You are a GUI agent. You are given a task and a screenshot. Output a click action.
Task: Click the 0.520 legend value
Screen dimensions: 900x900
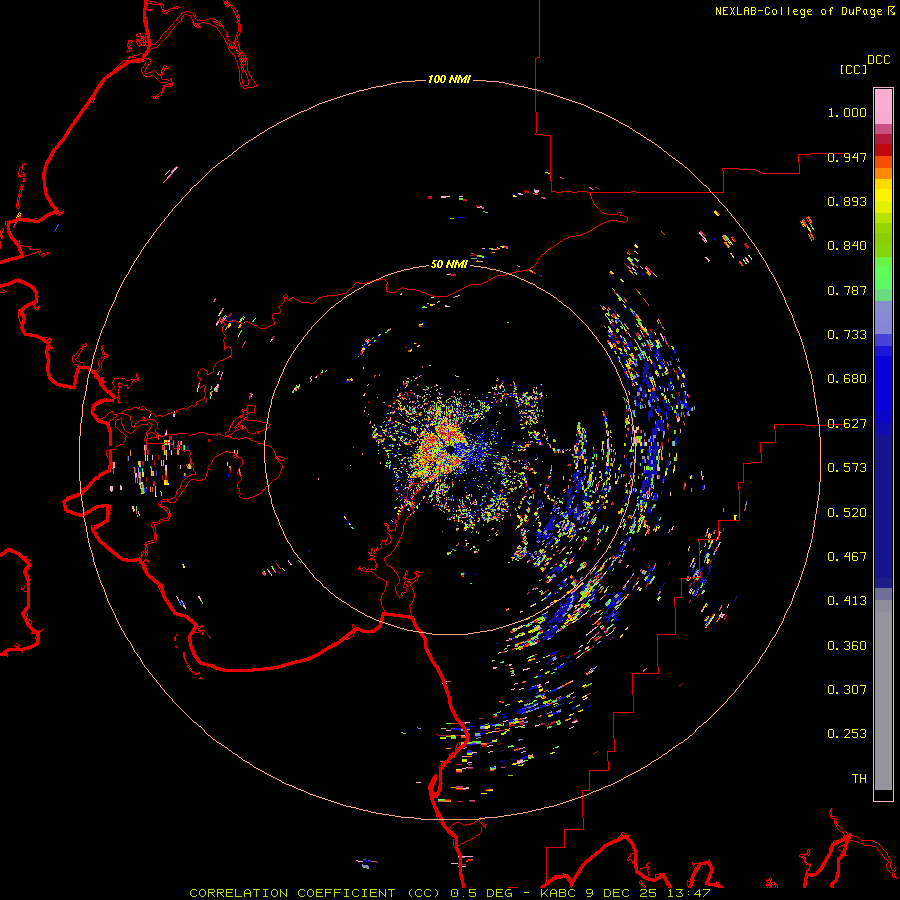(847, 513)
